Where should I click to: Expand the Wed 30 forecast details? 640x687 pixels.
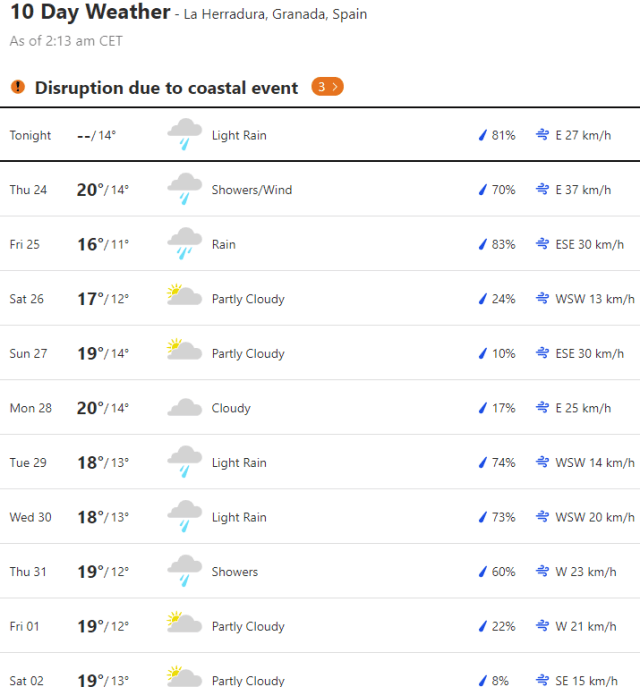click(320, 517)
